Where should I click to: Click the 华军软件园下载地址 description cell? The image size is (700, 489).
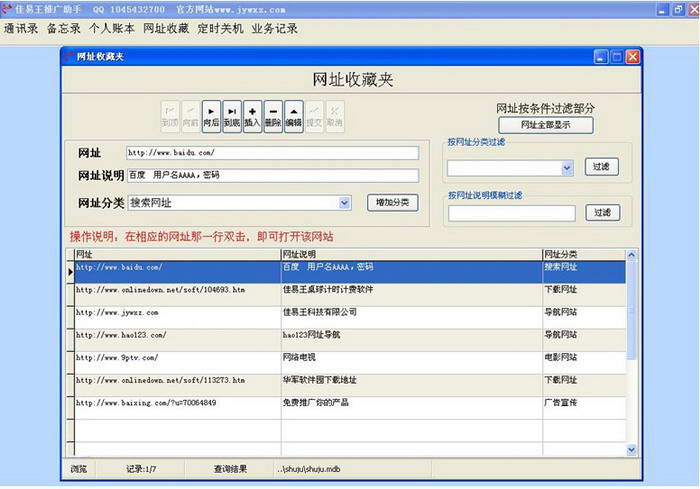[x=412, y=385]
